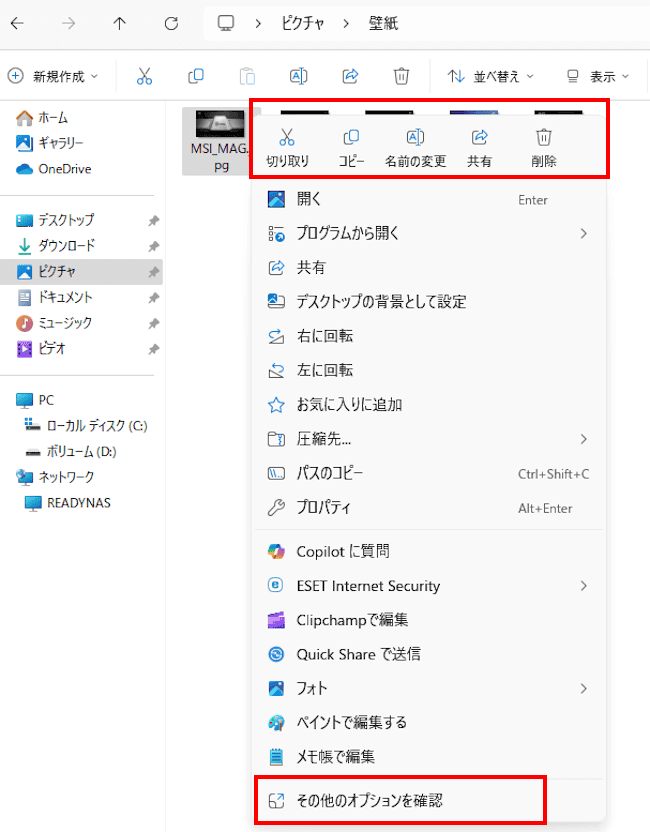Screen dimensions: 650x832
Task: Refresh the current folder view
Action: coord(171,23)
